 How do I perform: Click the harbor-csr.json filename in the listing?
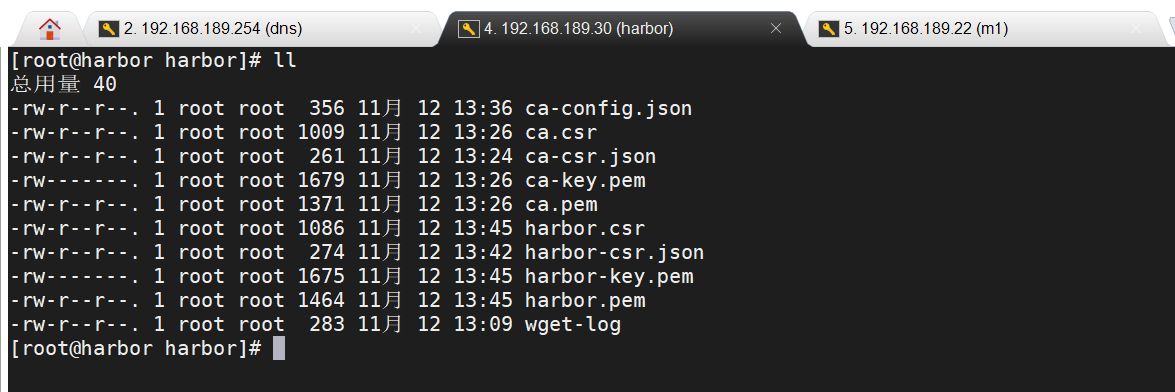[614, 253]
